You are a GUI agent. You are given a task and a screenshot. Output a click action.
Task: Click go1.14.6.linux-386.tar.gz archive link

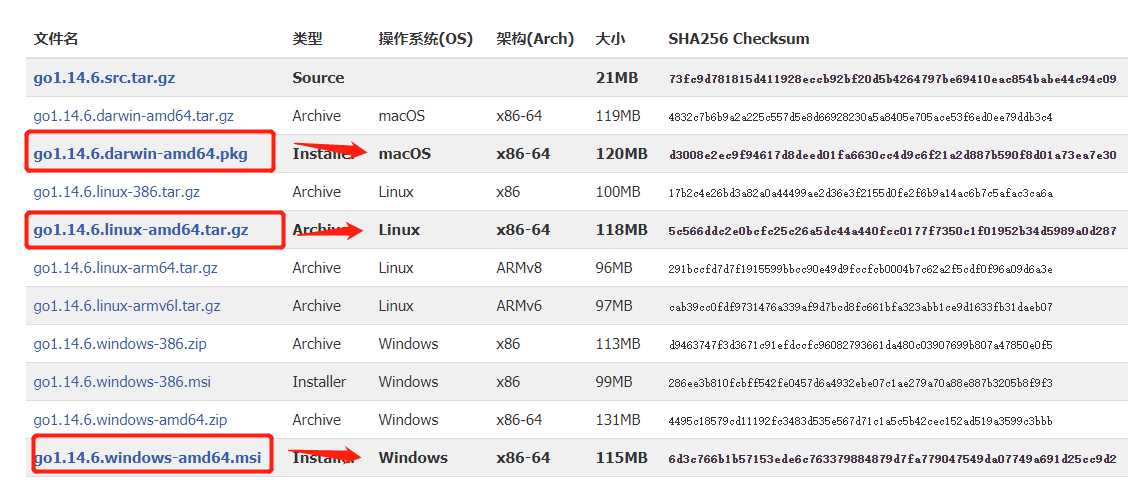pyautogui.click(x=117, y=192)
